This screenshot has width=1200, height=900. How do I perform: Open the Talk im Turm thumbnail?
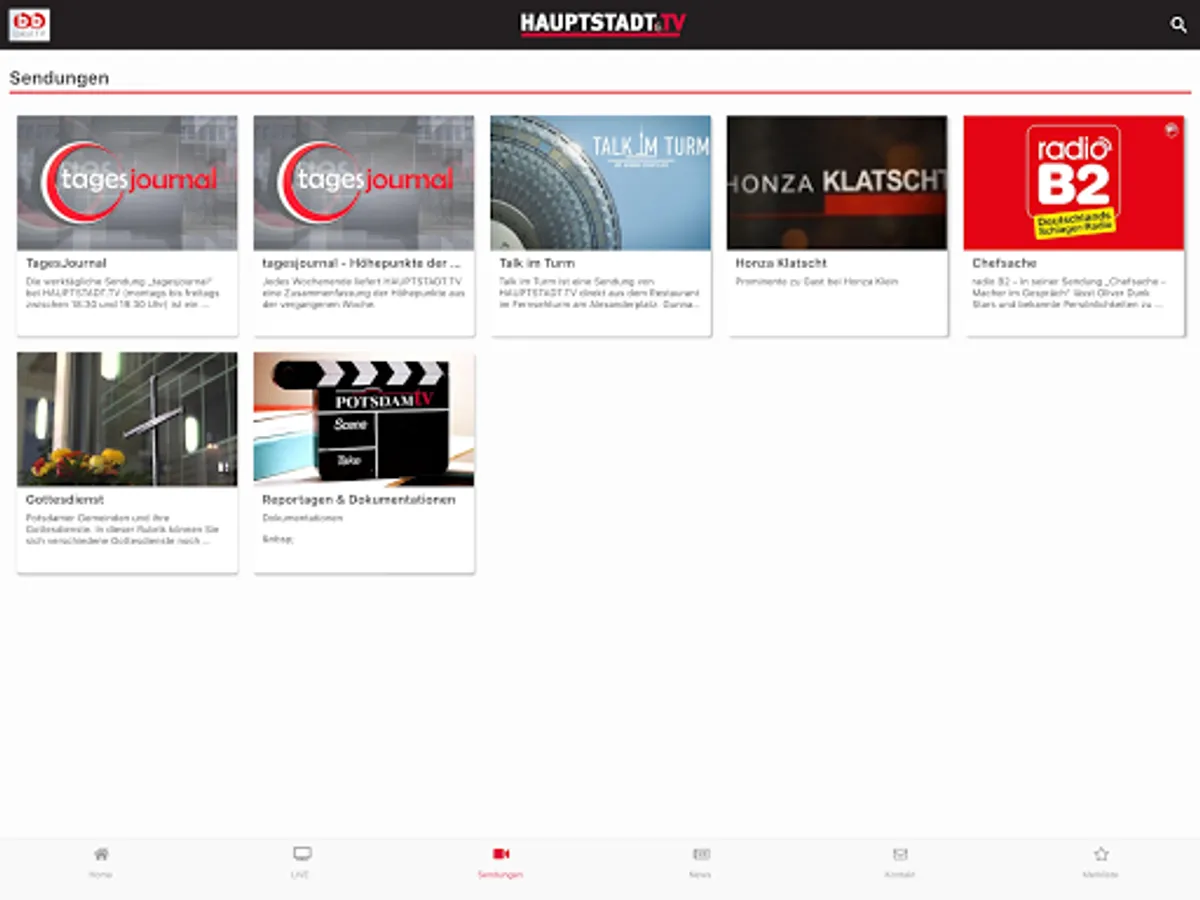[x=601, y=183]
